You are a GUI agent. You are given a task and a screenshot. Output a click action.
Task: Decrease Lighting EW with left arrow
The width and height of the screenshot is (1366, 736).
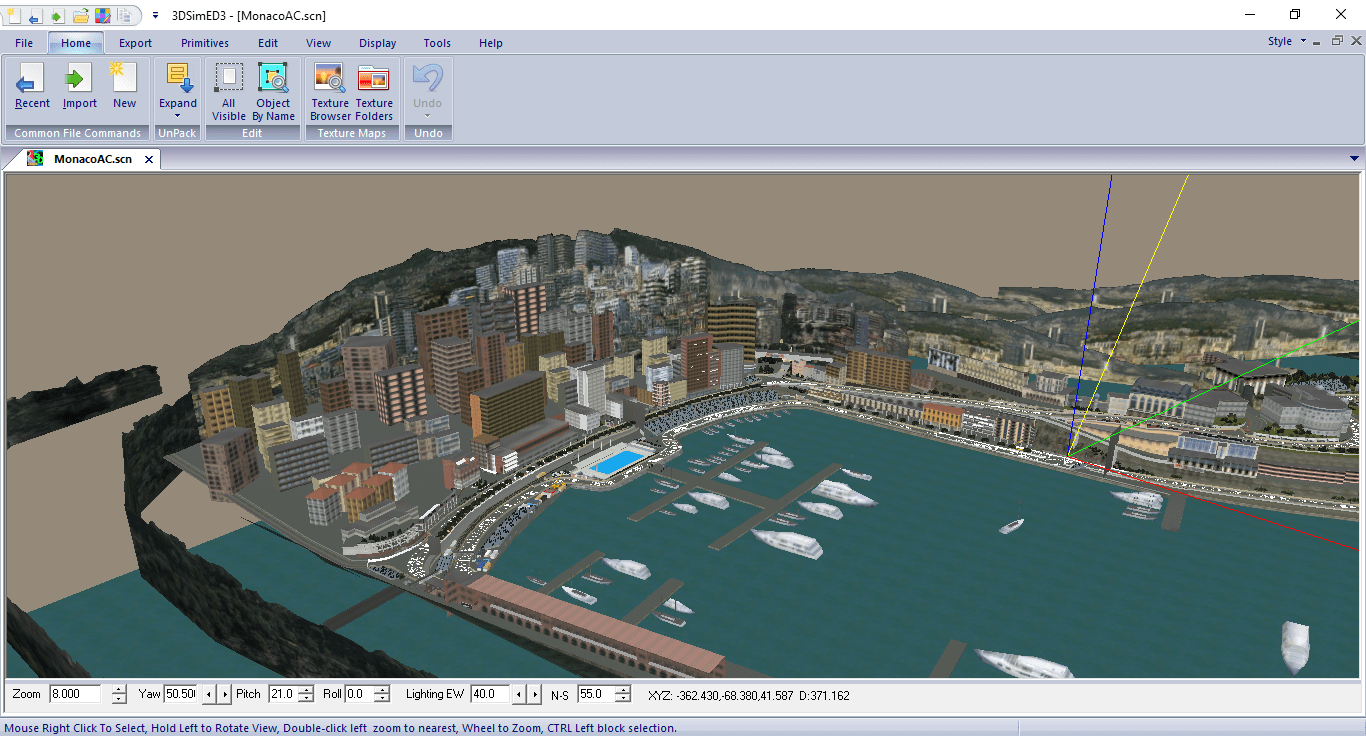click(x=519, y=694)
